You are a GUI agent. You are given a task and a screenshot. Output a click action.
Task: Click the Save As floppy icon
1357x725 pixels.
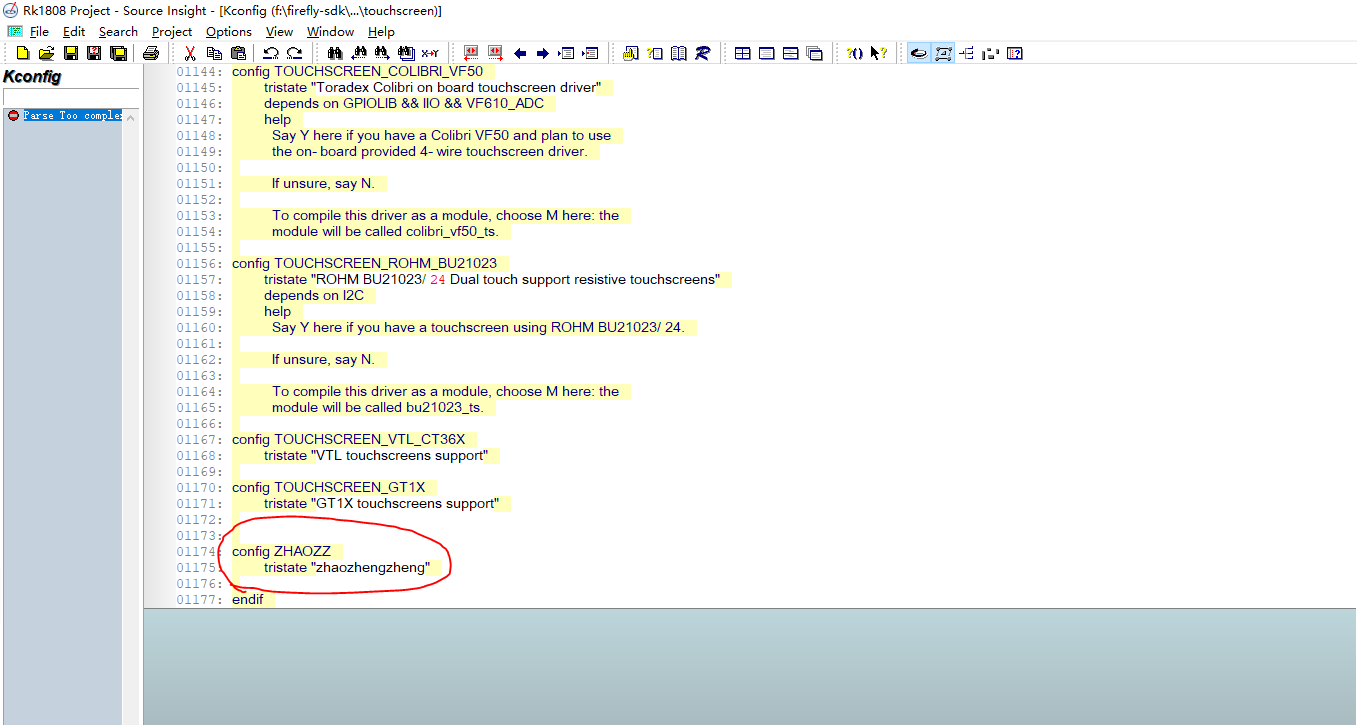pos(94,53)
